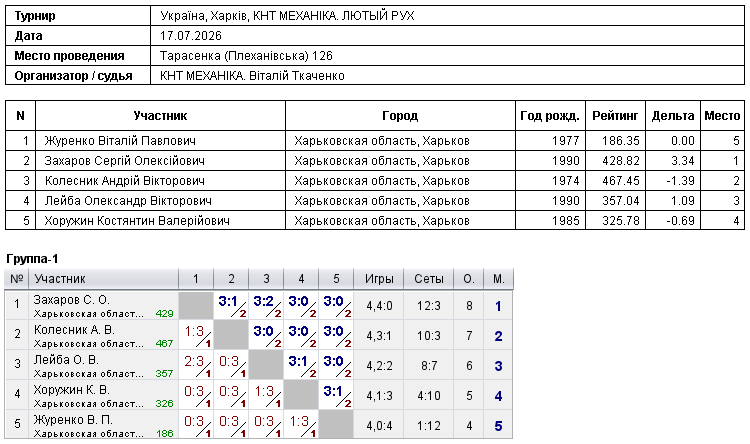Image resolution: width=750 pixels, height=444 pixels.
Task: Open Хоружин Костянтин Валерійович entry
Action: [x=137, y=221]
